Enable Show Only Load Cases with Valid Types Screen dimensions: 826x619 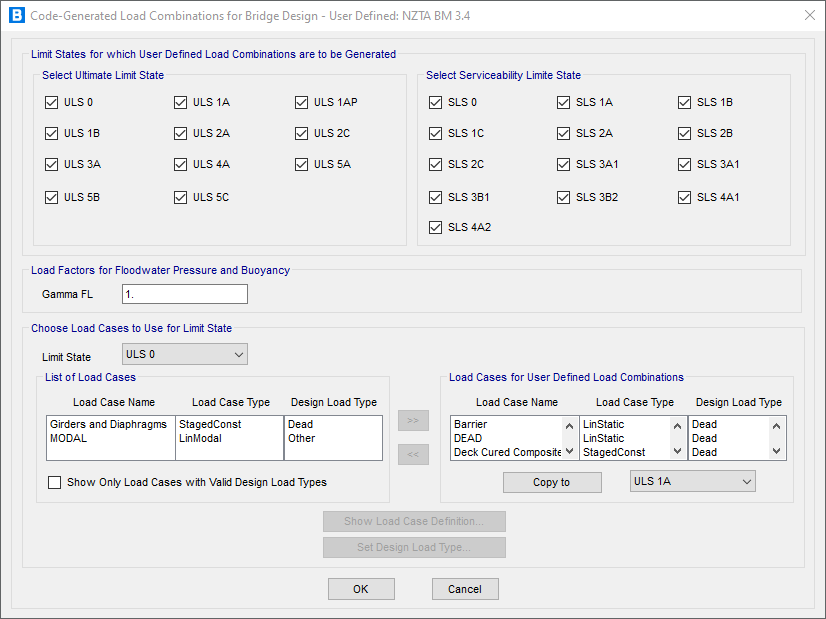coord(55,483)
